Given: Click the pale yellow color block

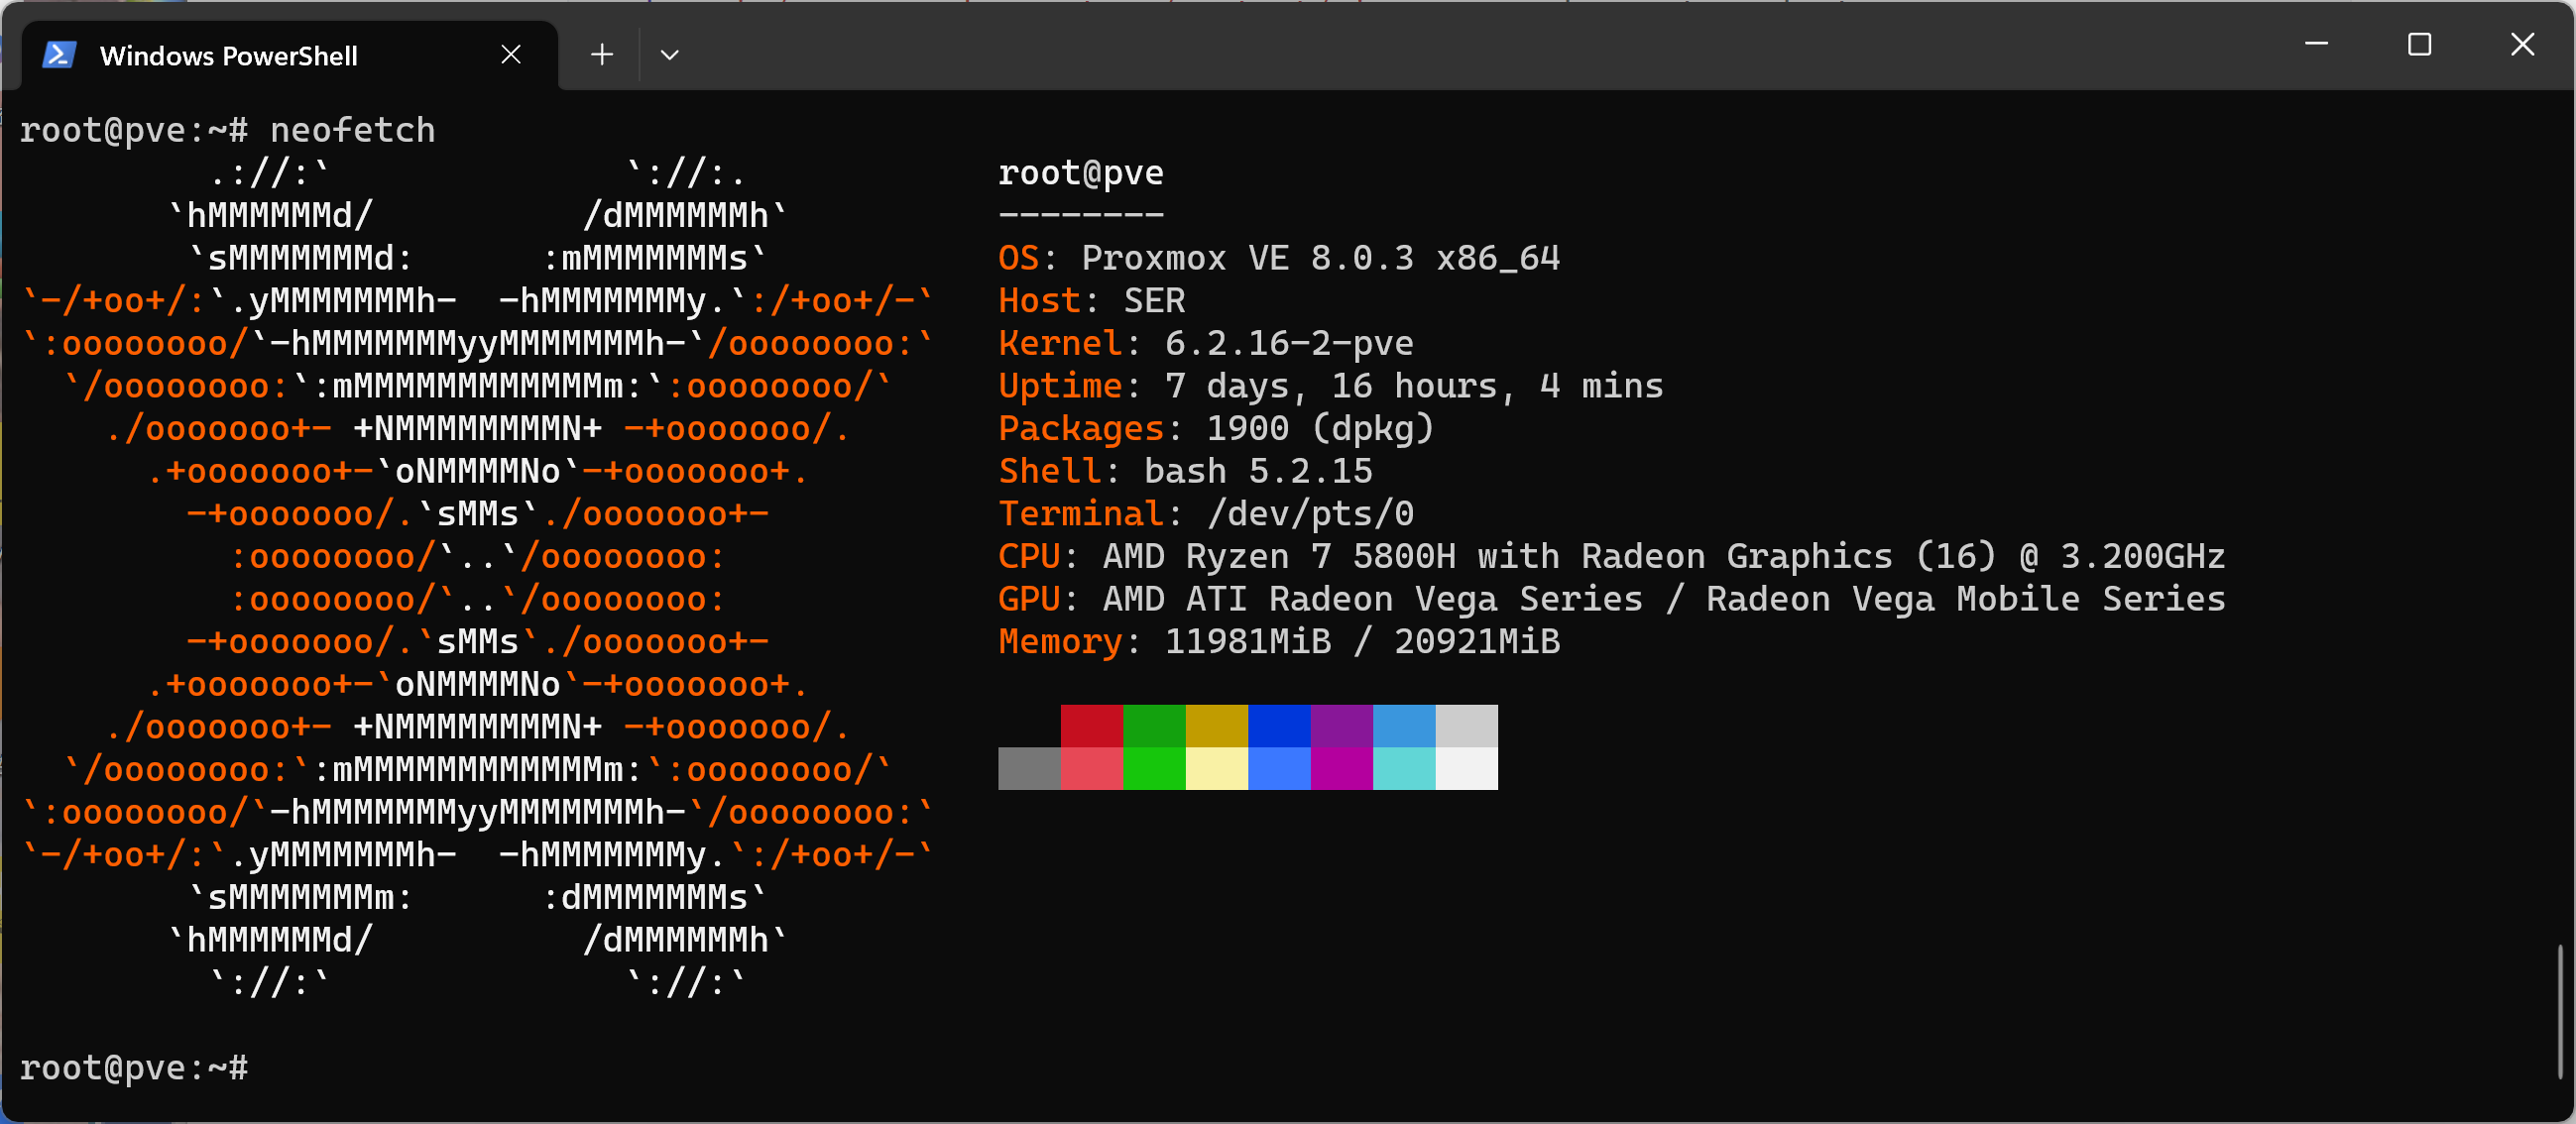Looking at the screenshot, I should point(1216,769).
